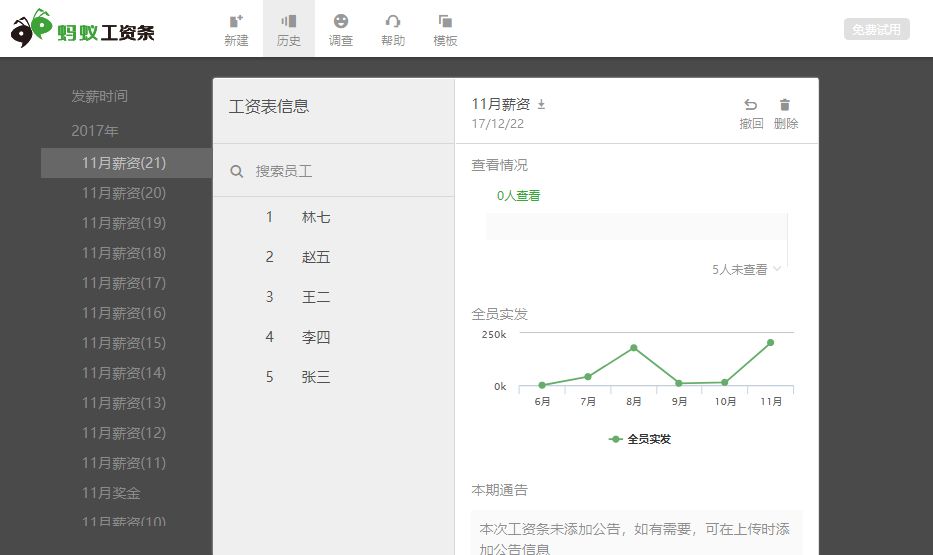Click the 发薪时间 sidebar heading
Screen dimensions: 933x555
pos(99,96)
